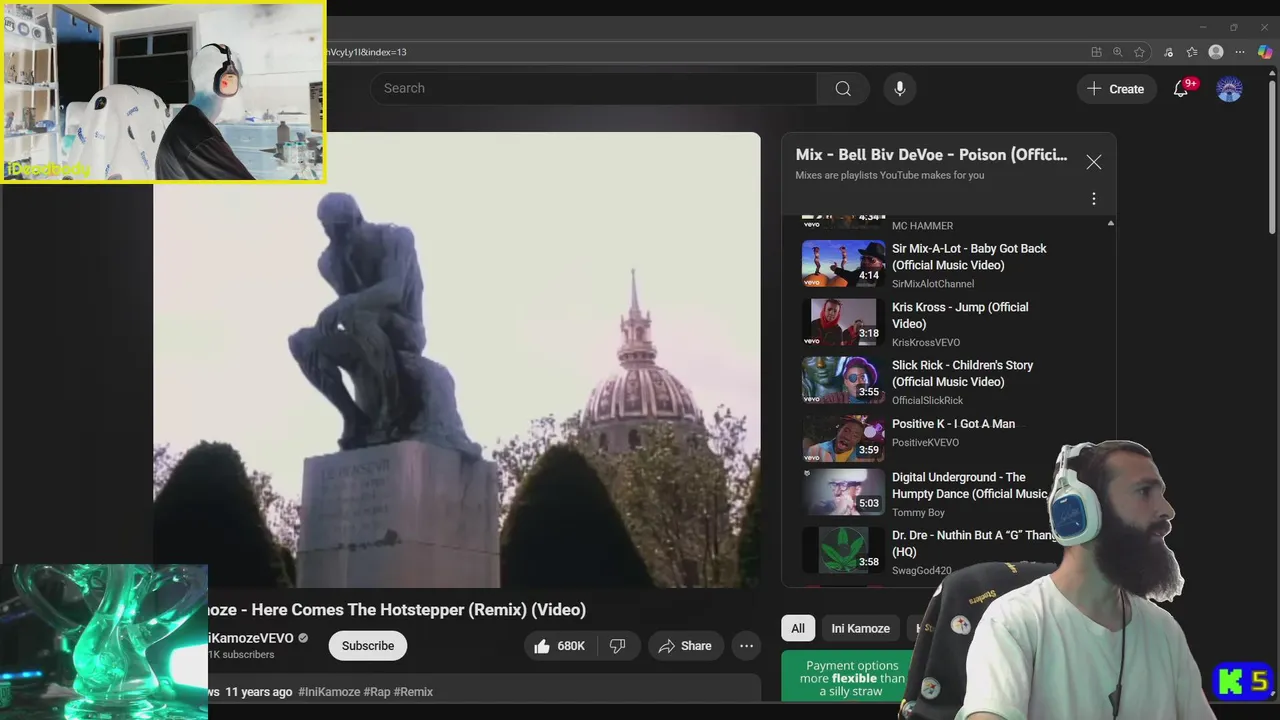
Task: Open the notifications bell showing 9+
Action: (1181, 88)
